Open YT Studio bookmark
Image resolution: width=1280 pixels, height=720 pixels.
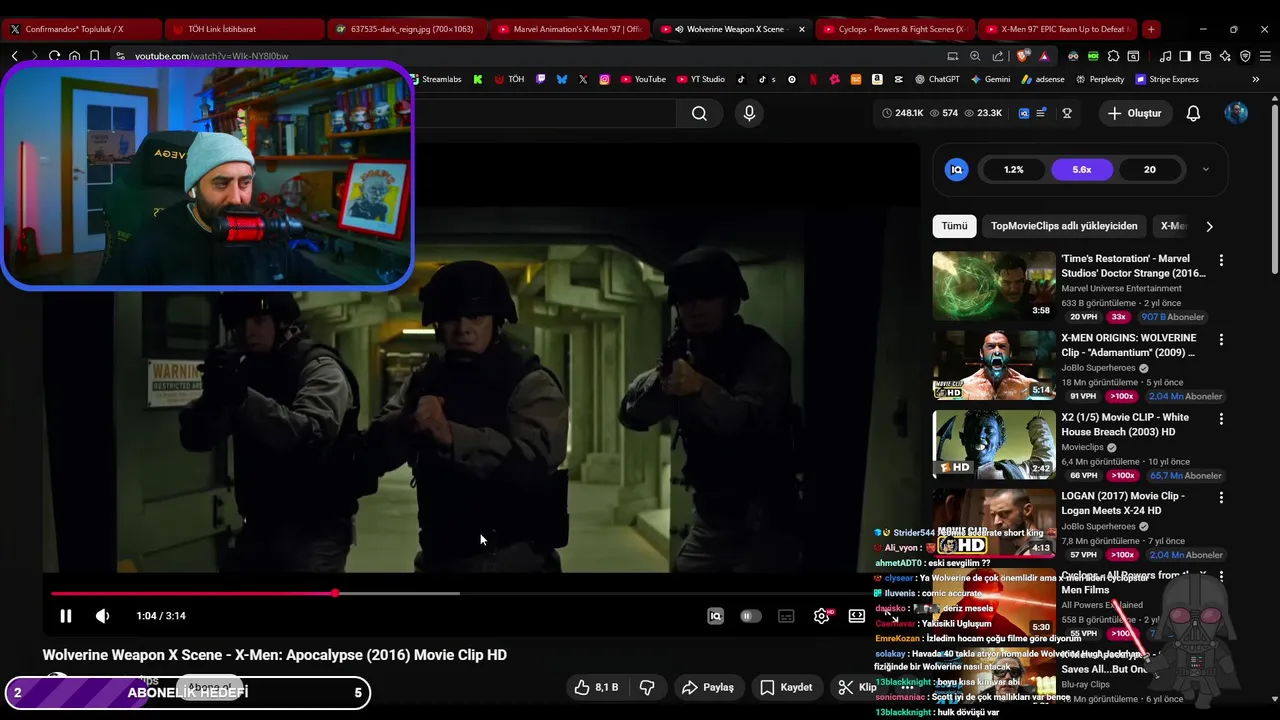pyautogui.click(x=701, y=79)
